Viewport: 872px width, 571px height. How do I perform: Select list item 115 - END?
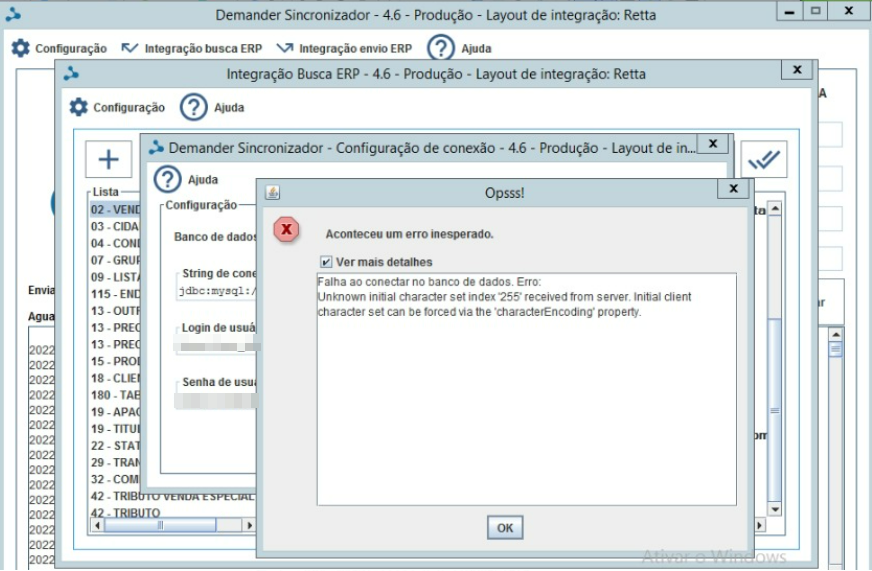point(115,294)
